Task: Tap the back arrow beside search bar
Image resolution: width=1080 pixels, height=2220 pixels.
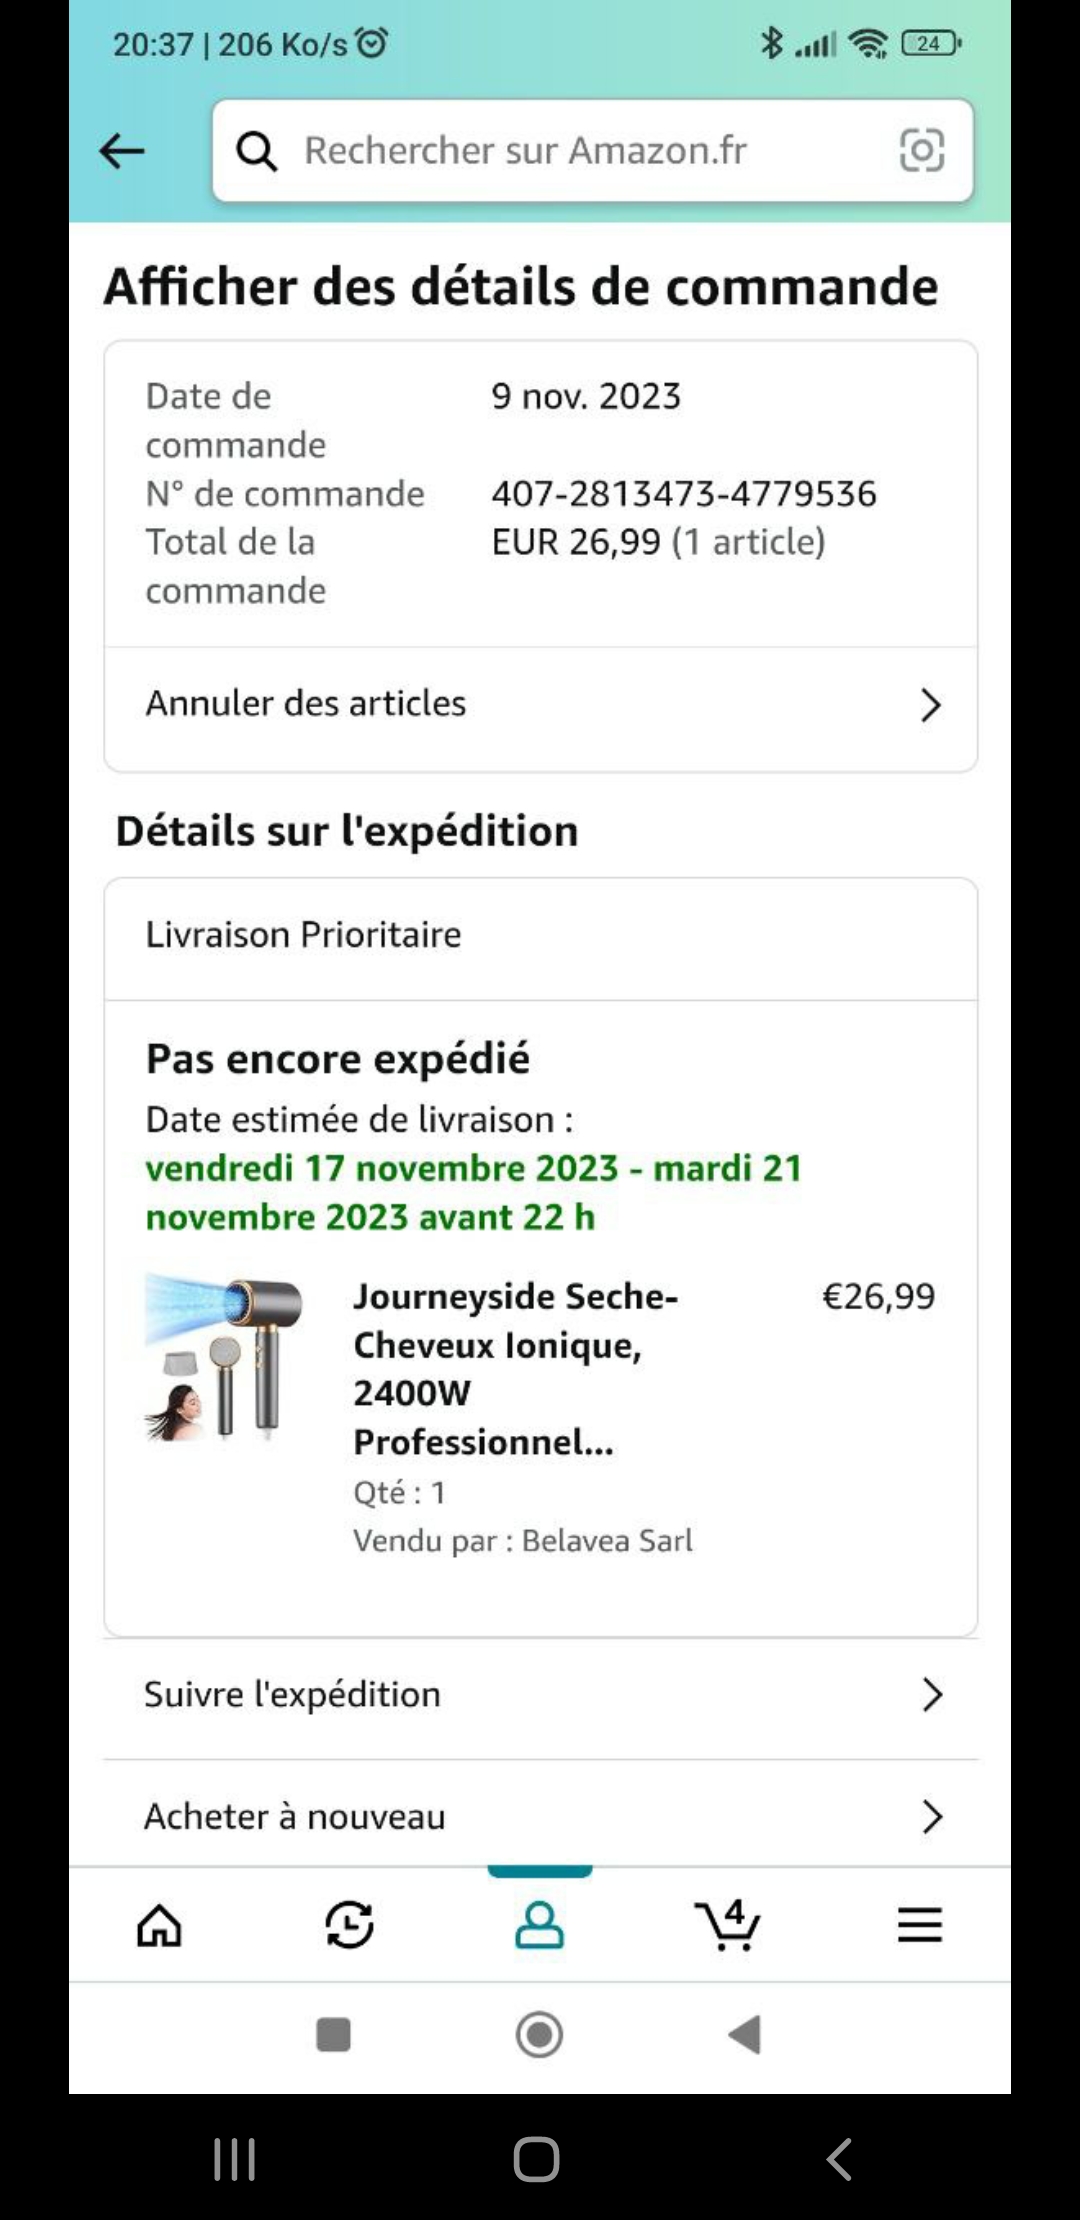Action: tap(123, 152)
